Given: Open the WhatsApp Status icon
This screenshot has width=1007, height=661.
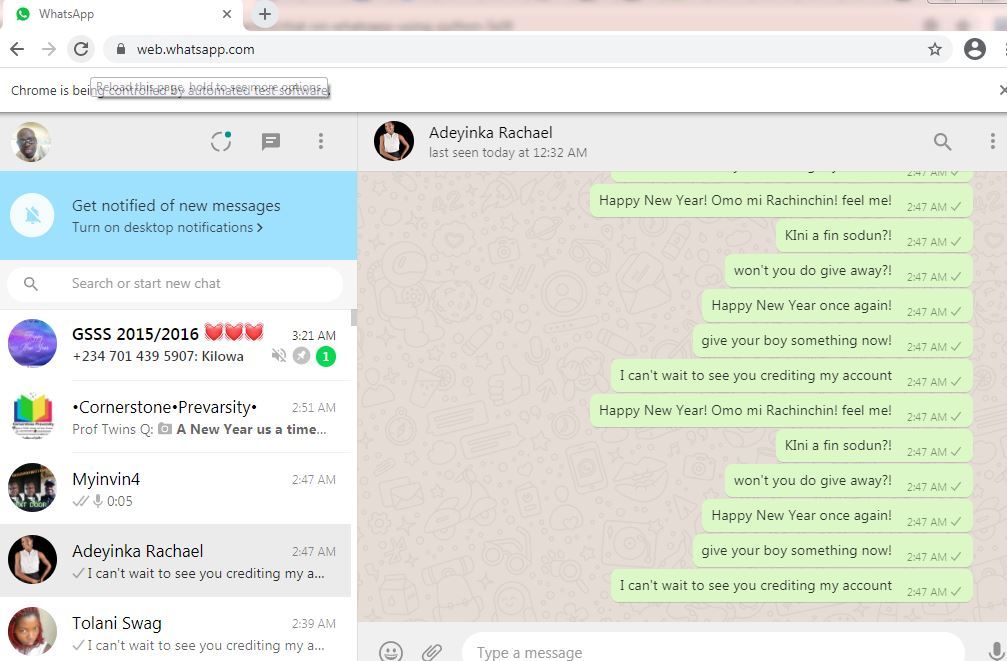Looking at the screenshot, I should point(221,141).
